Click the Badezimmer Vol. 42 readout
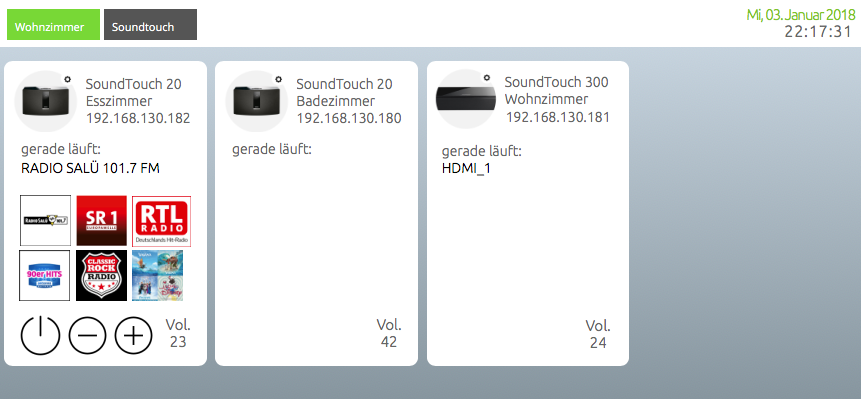Screen dimensions: 861x399 pyautogui.click(x=389, y=333)
